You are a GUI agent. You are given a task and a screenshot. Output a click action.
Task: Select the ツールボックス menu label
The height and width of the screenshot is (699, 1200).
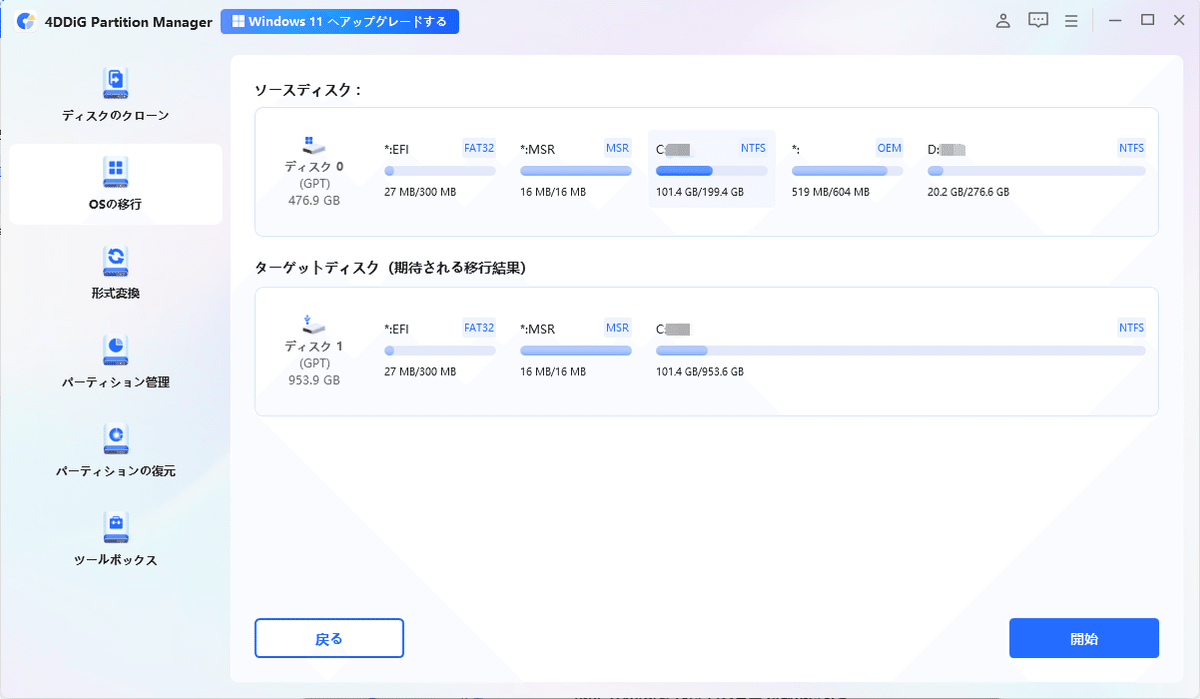click(x=116, y=560)
